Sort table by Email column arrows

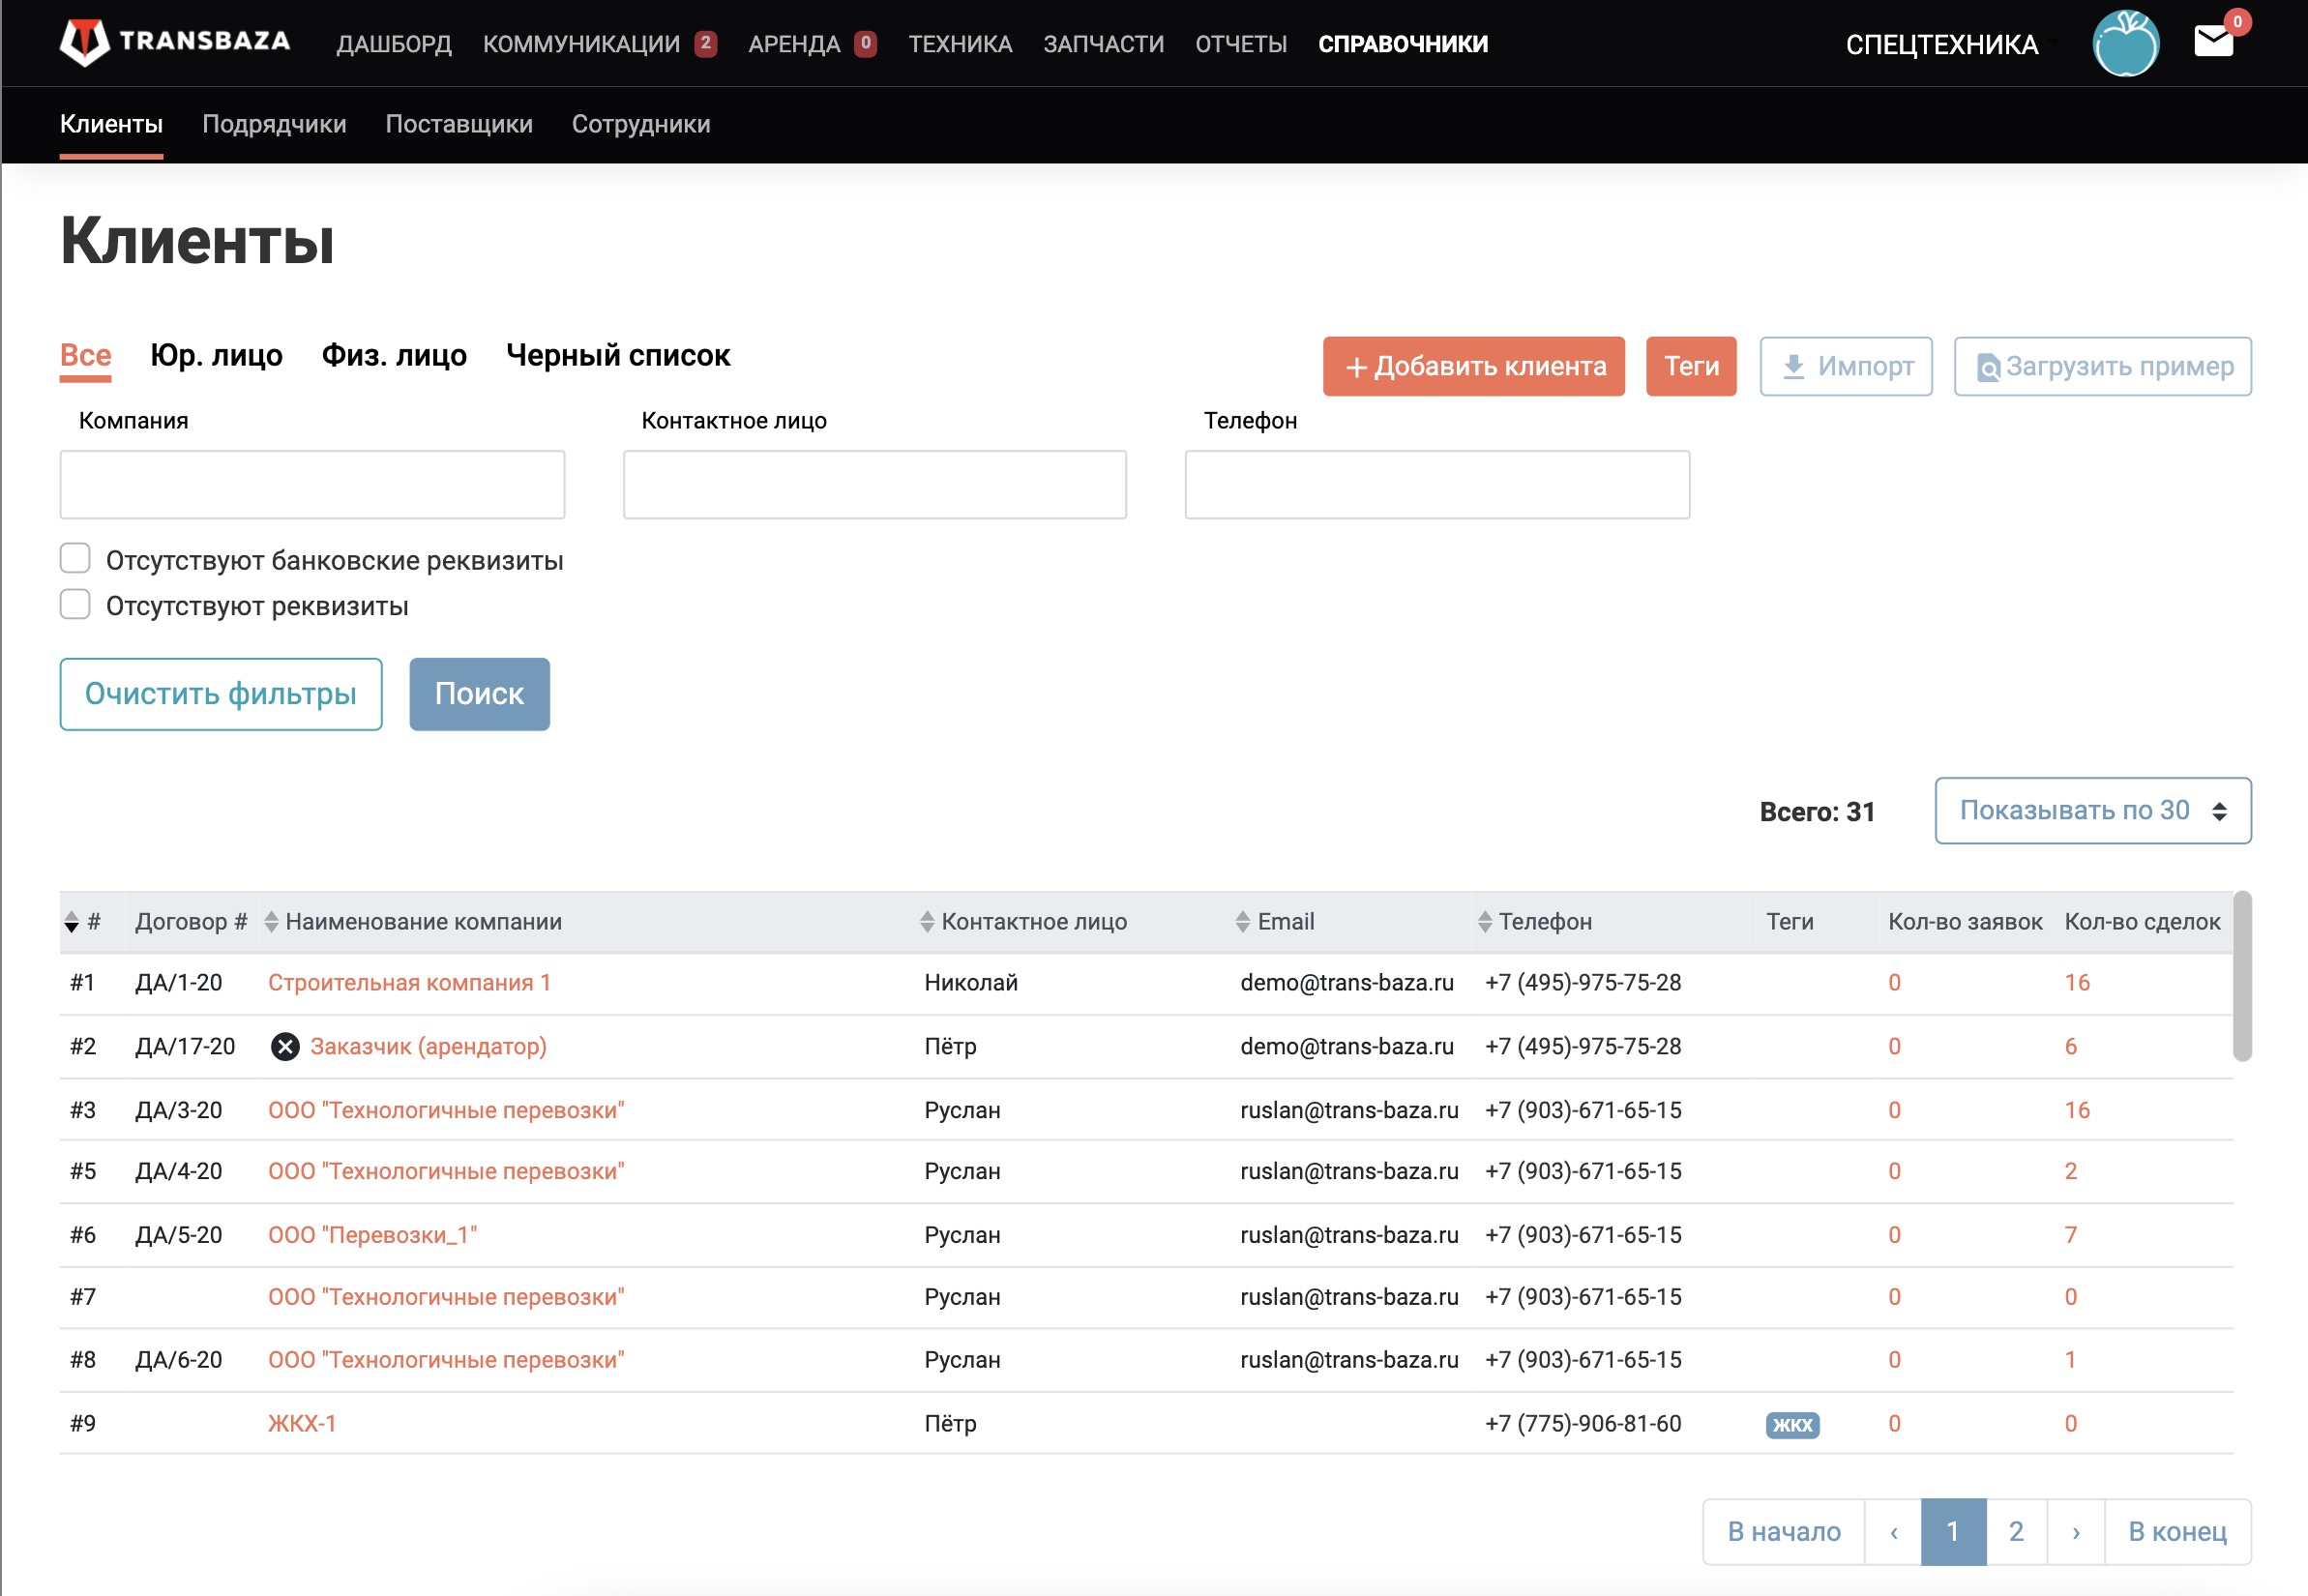1242,921
